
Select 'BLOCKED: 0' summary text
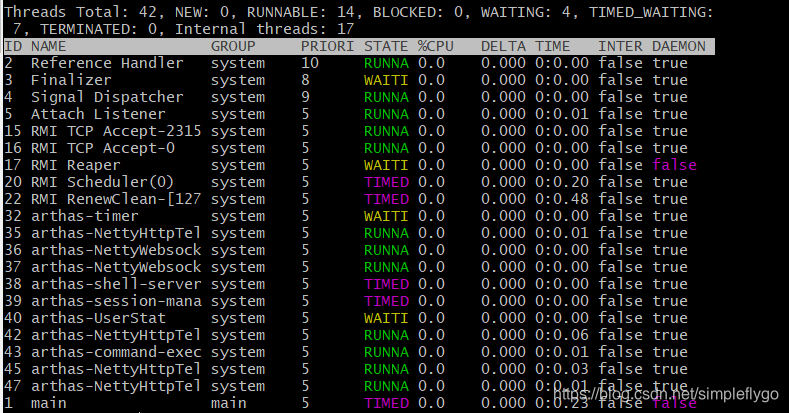tap(418, 12)
